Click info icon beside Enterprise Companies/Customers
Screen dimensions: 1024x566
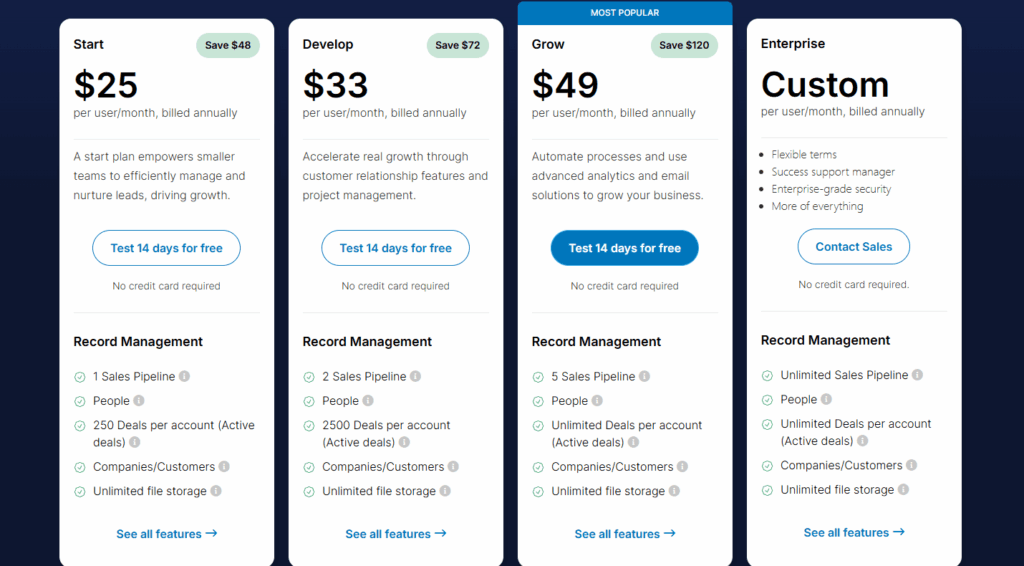911,465
